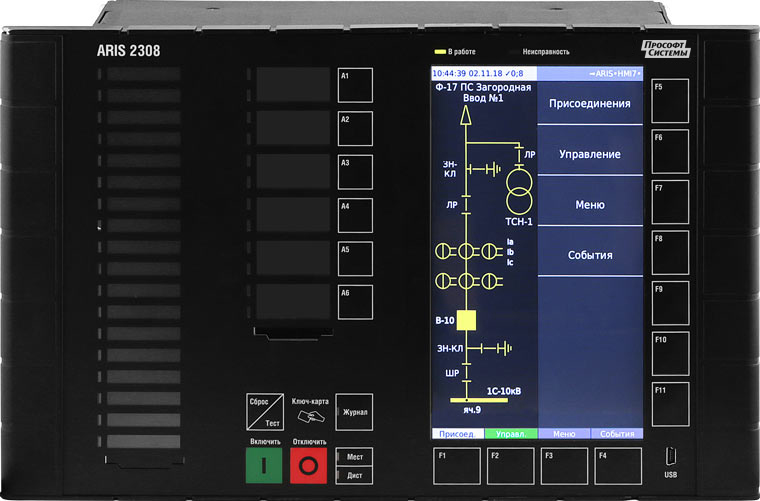Select the green Управл. bottom tab
Screen dimensions: 760x501
[511, 434]
